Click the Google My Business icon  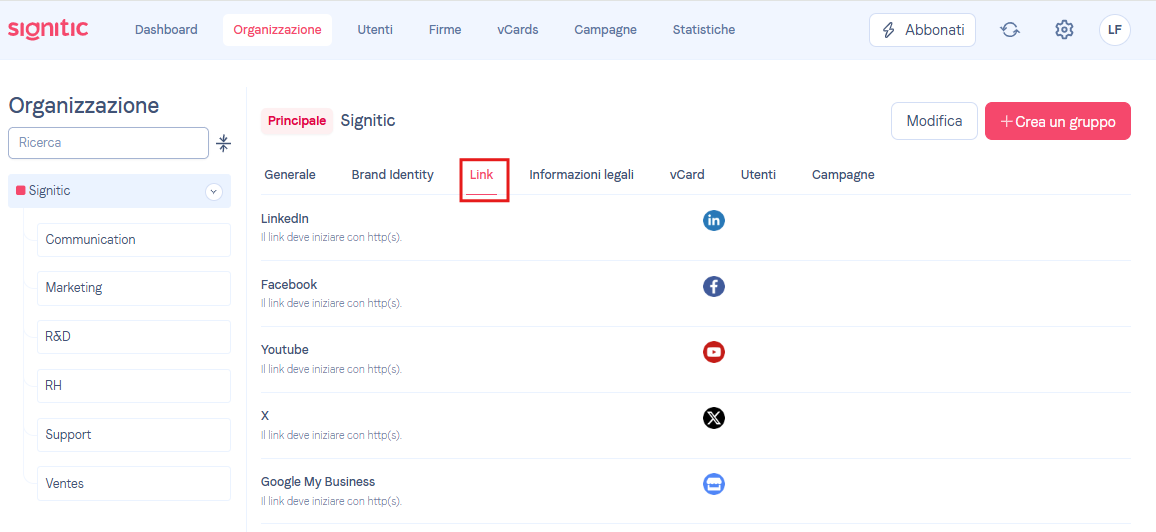[714, 484]
